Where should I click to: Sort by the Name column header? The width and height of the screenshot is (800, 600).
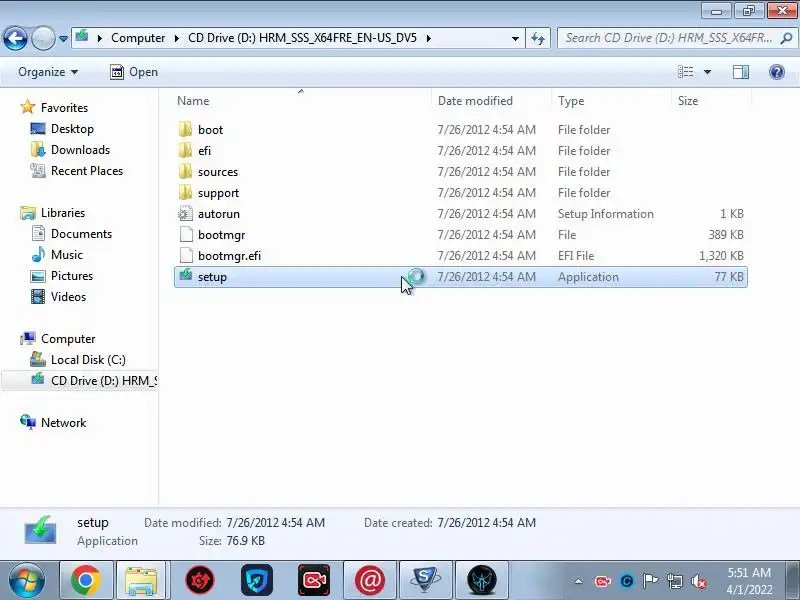tap(302, 101)
